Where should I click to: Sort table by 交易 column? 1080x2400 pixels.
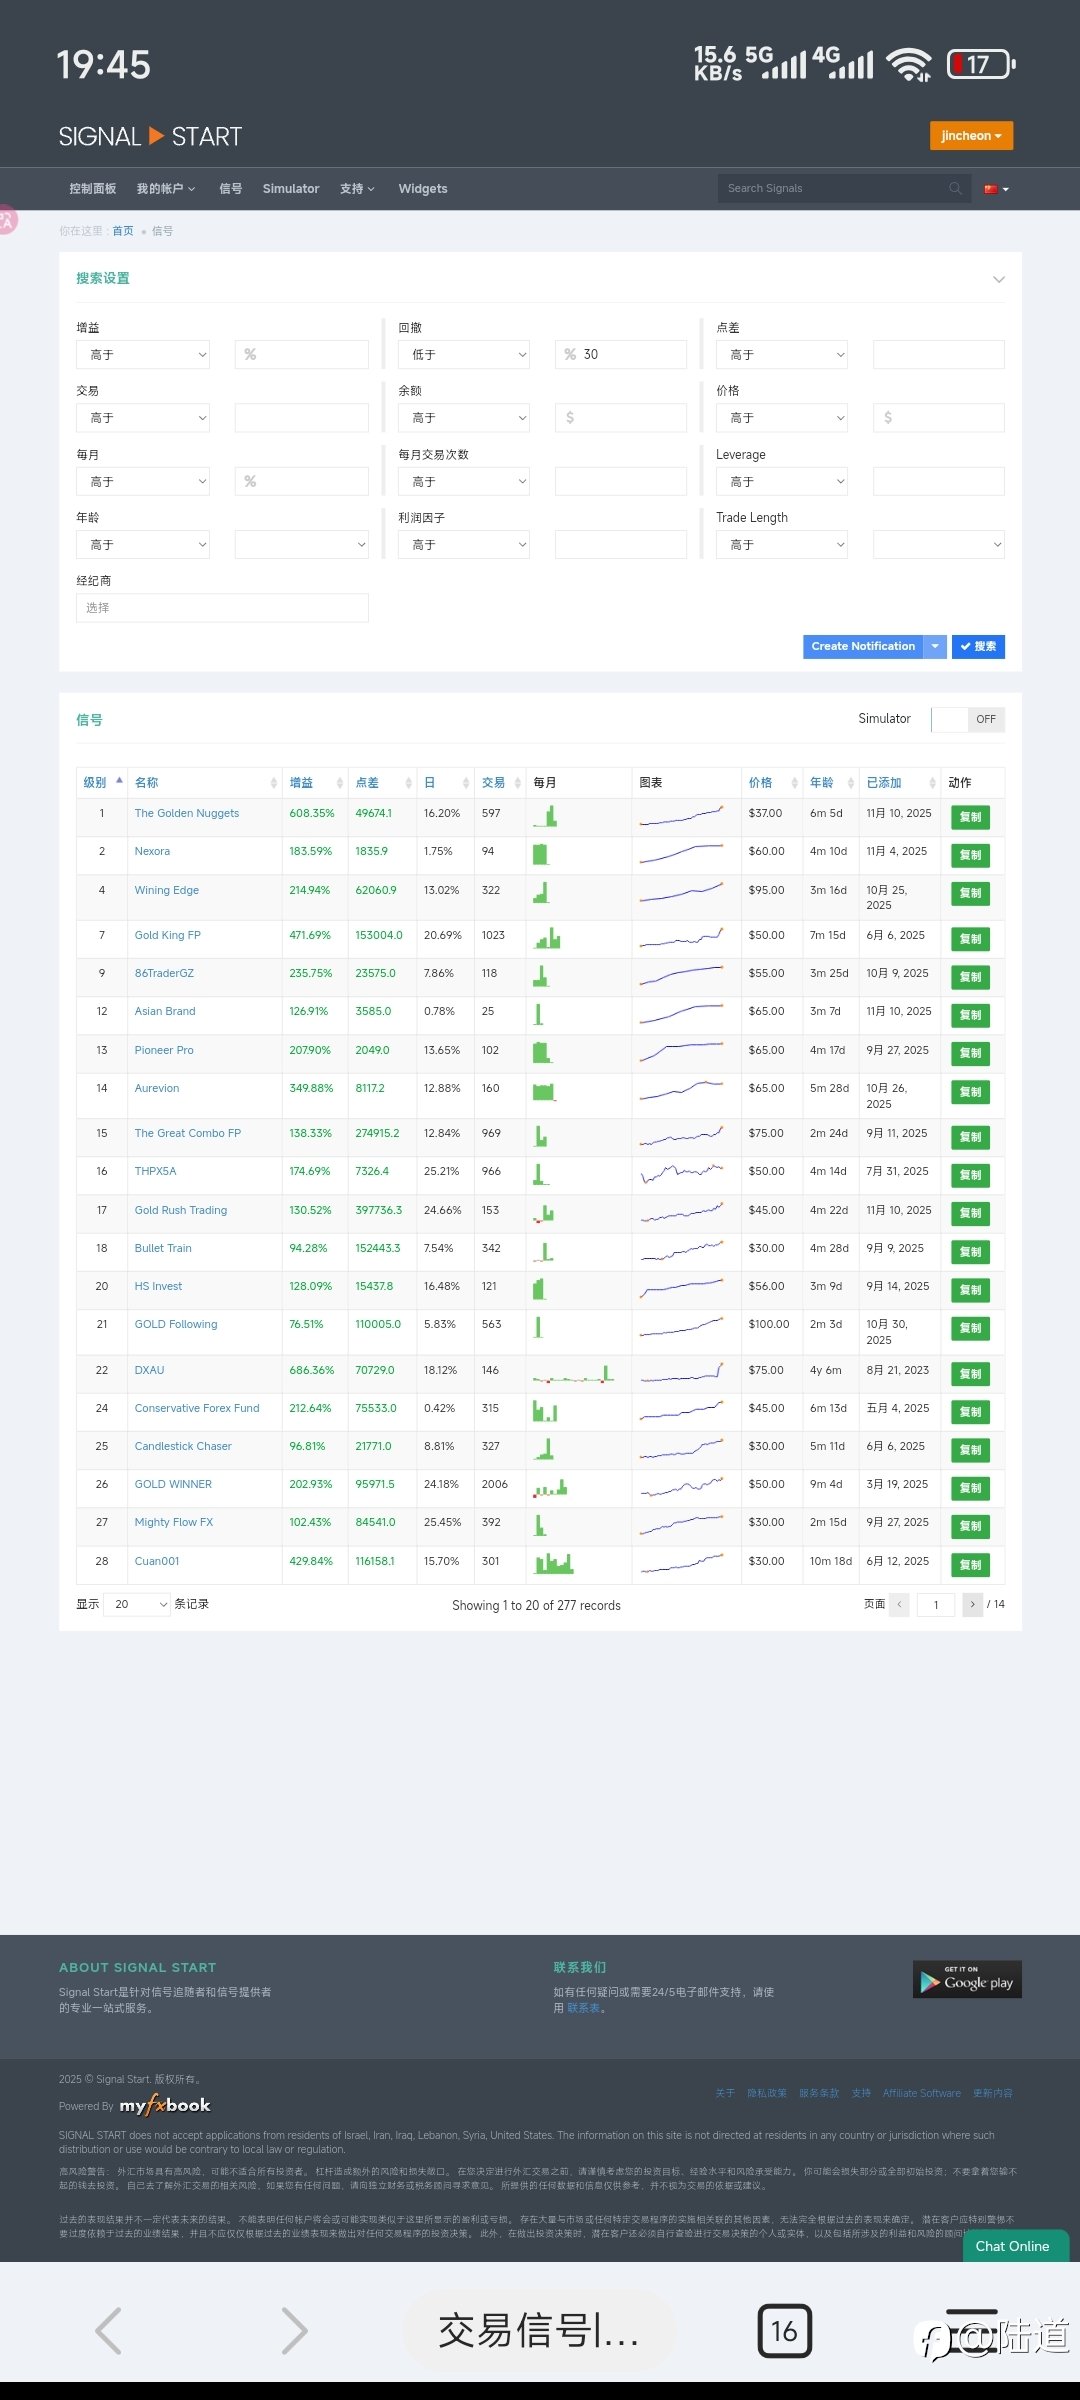click(x=500, y=782)
